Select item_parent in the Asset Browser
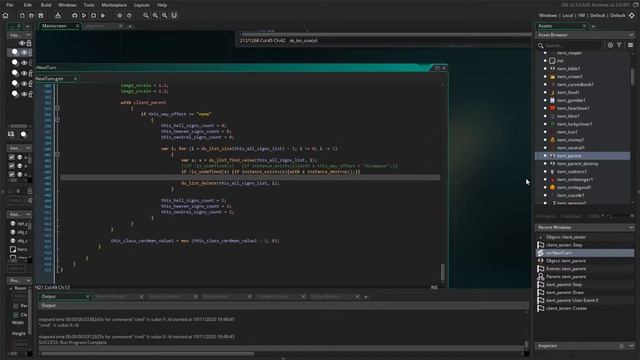Image resolution: width=640 pixels, height=360 pixels. tap(582, 156)
